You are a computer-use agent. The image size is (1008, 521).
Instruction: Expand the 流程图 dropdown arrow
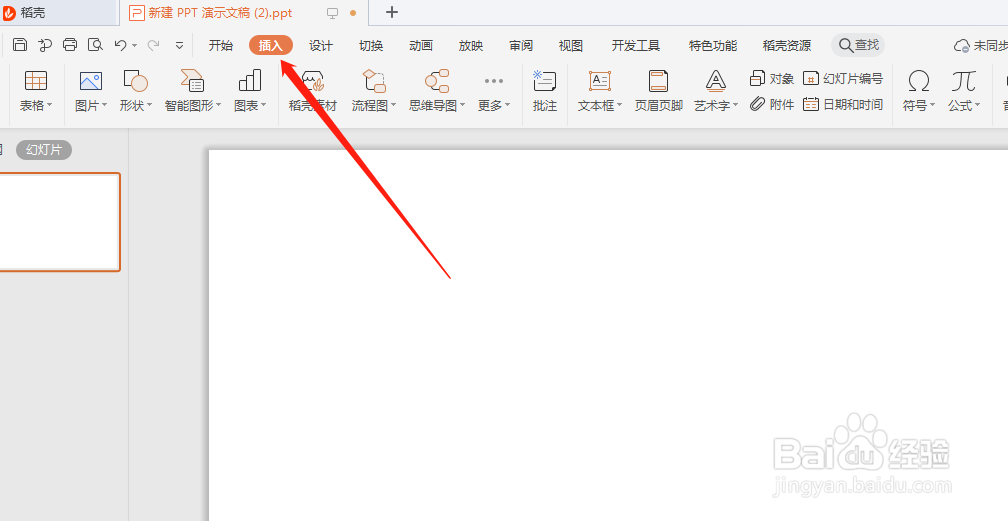393,105
